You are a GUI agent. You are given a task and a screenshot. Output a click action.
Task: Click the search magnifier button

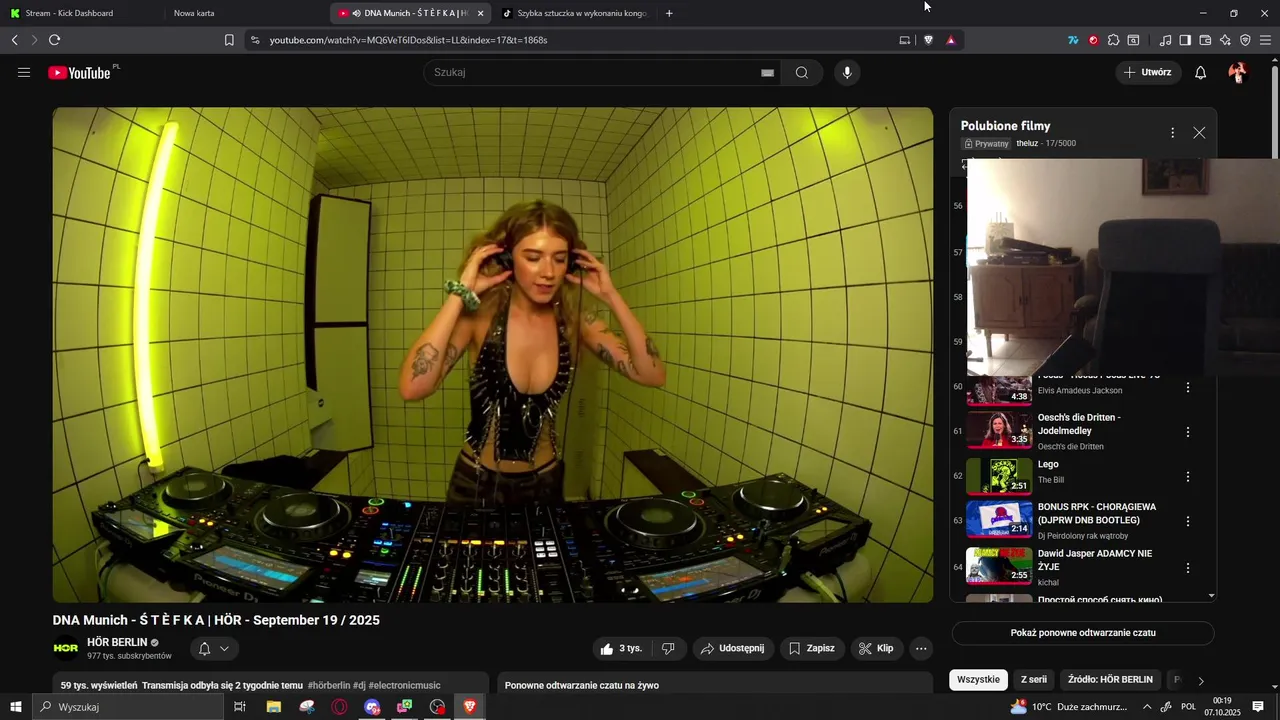tap(802, 72)
